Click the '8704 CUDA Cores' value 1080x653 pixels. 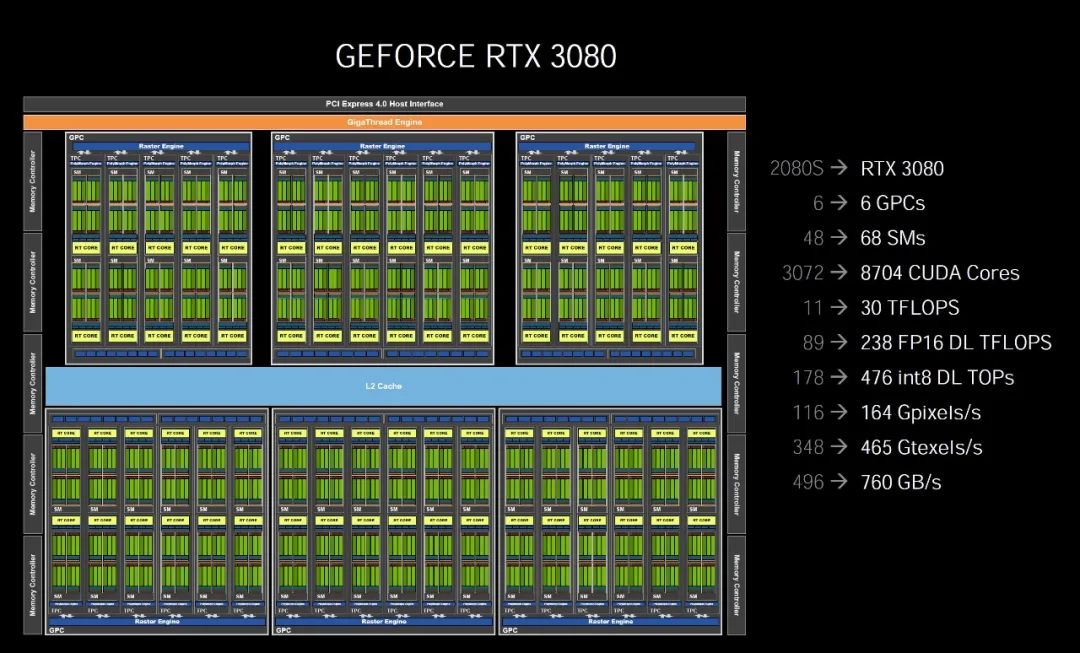pos(939,273)
